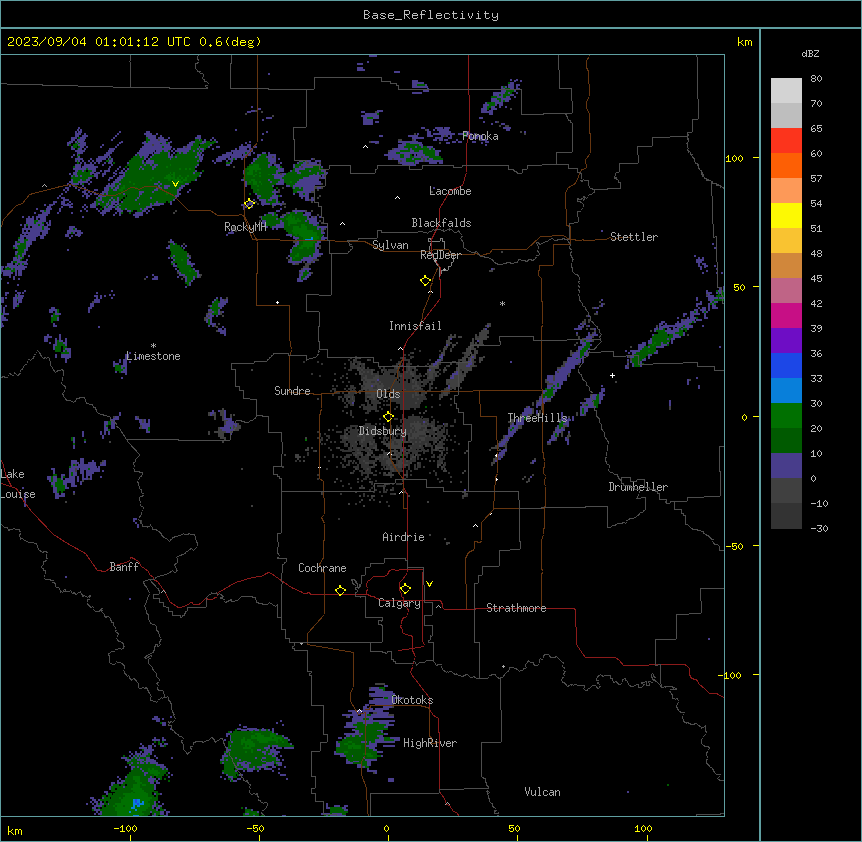Click the Sylvan label
The height and width of the screenshot is (842, 862).
[390, 245]
